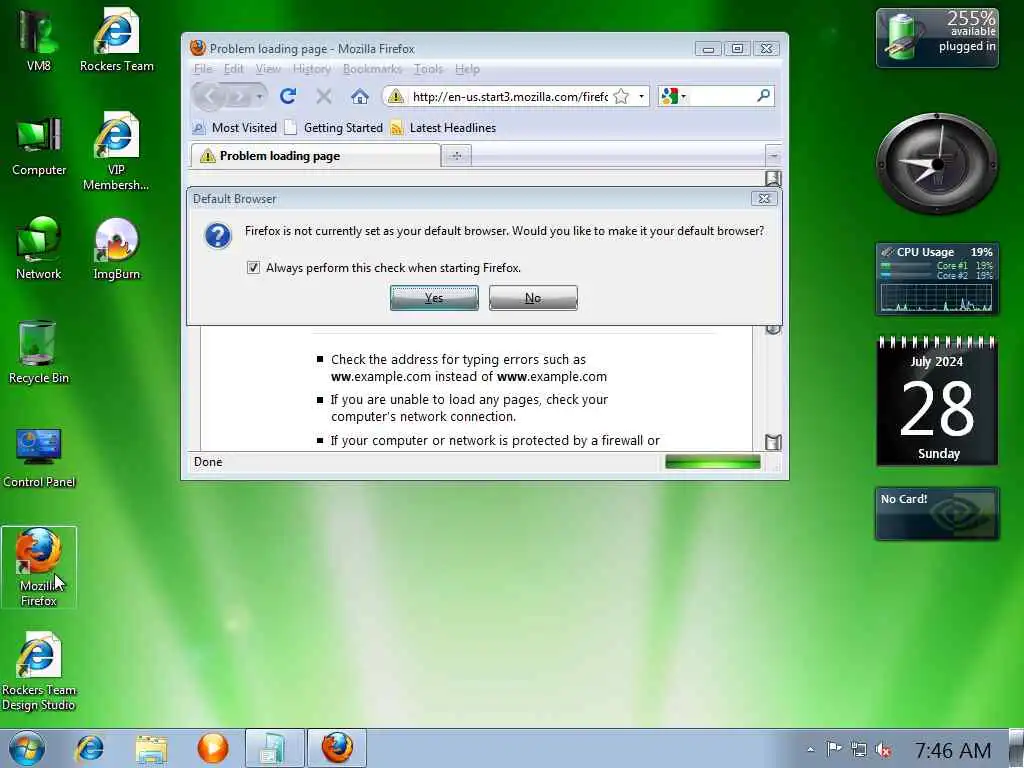1024x768 pixels.
Task: Click the Firefox Reload button
Action: (288, 97)
